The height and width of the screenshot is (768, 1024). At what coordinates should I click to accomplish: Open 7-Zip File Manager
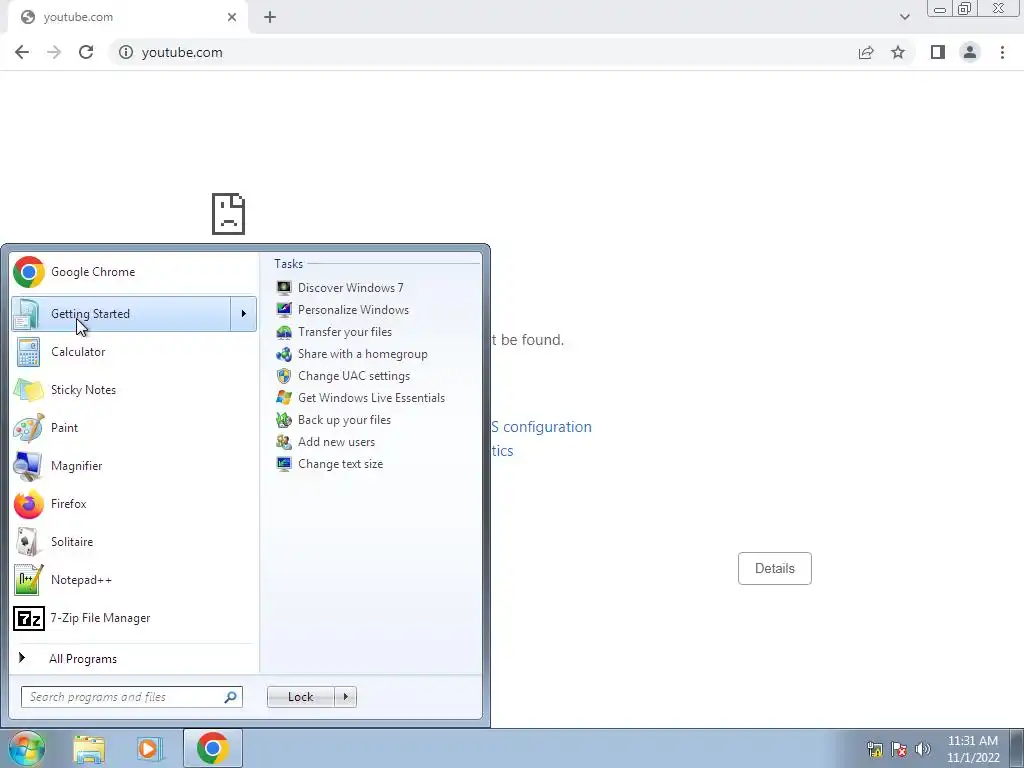(134, 618)
